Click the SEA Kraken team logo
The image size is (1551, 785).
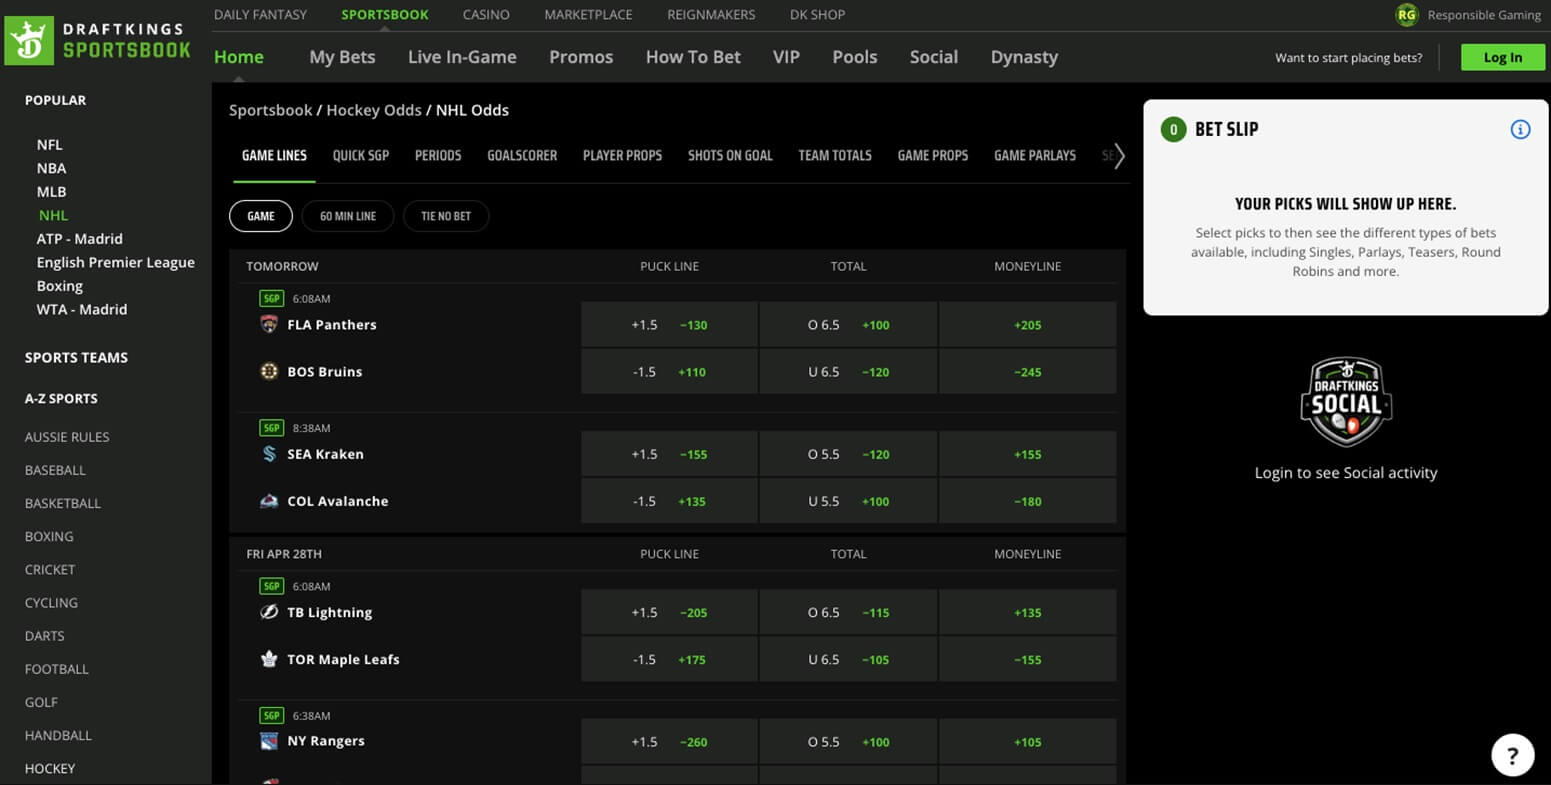(269, 454)
